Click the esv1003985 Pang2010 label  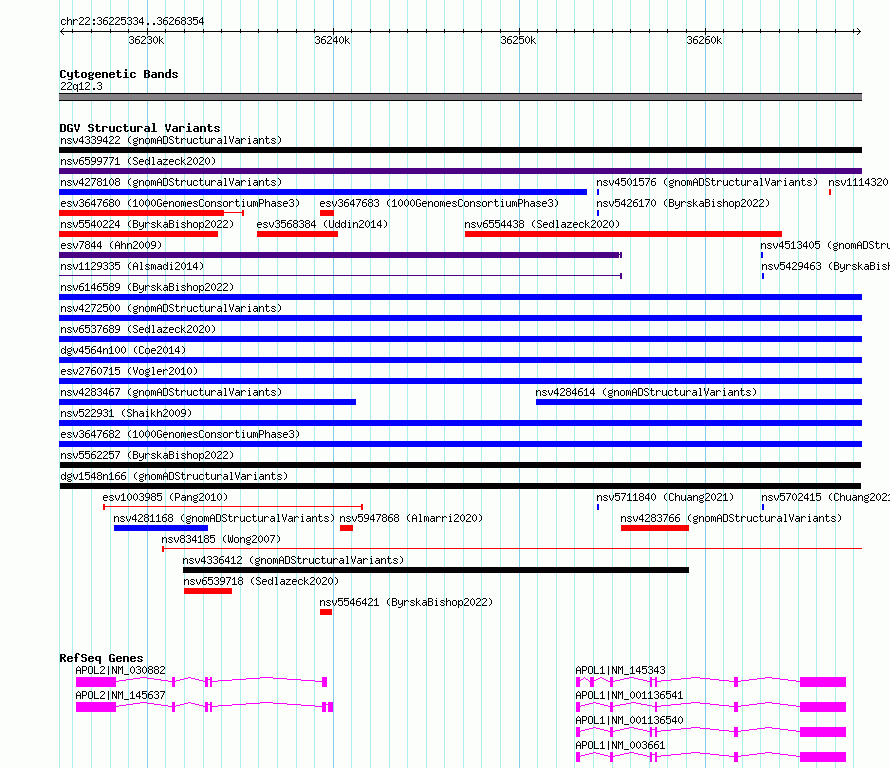pos(165,497)
